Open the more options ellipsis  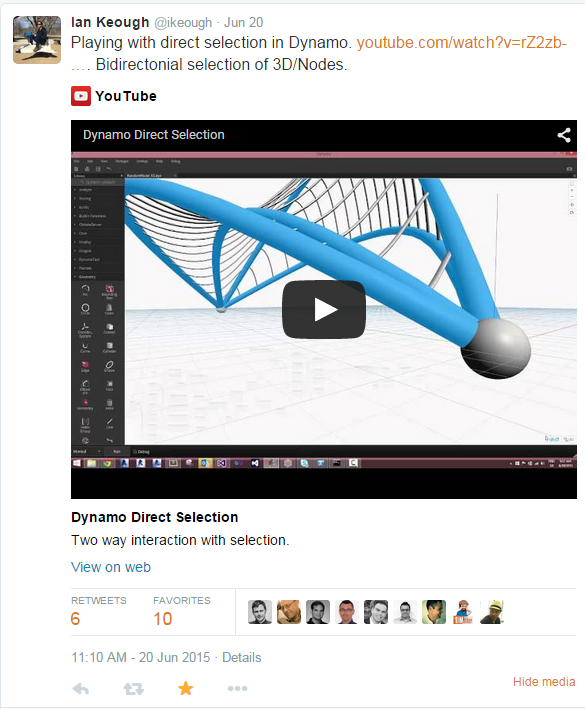[237, 688]
